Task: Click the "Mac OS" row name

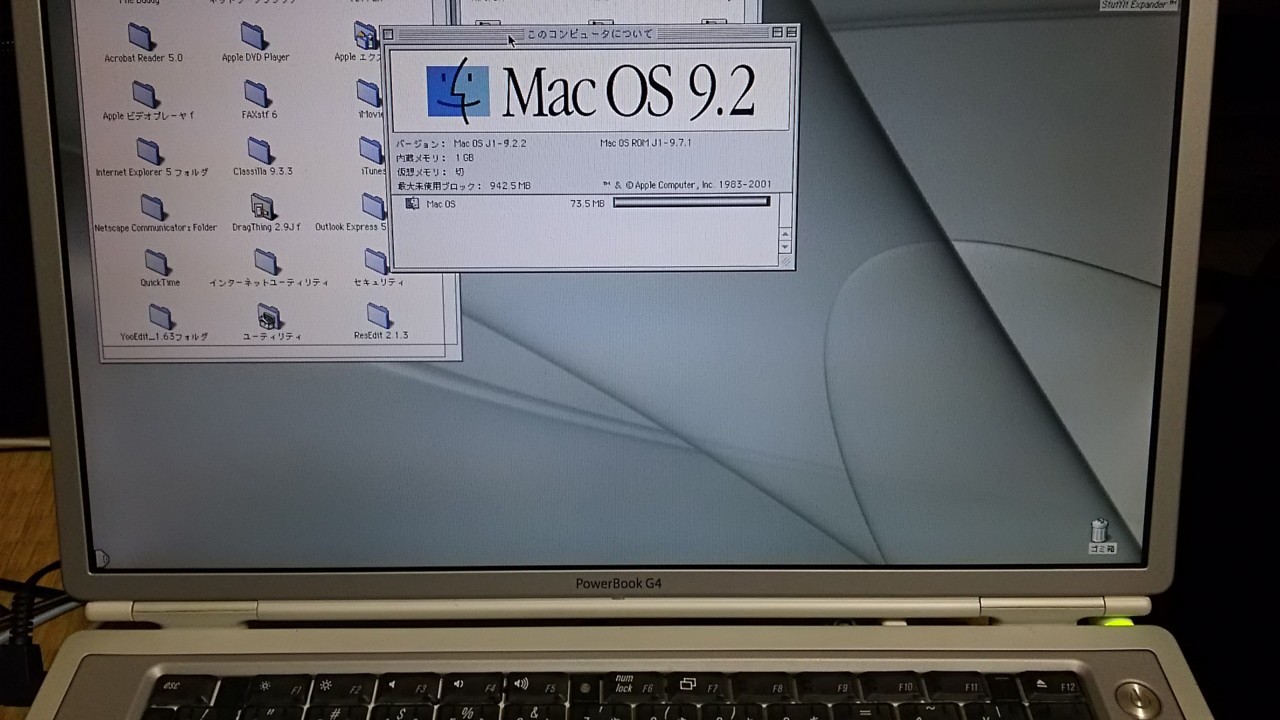Action: tap(440, 204)
